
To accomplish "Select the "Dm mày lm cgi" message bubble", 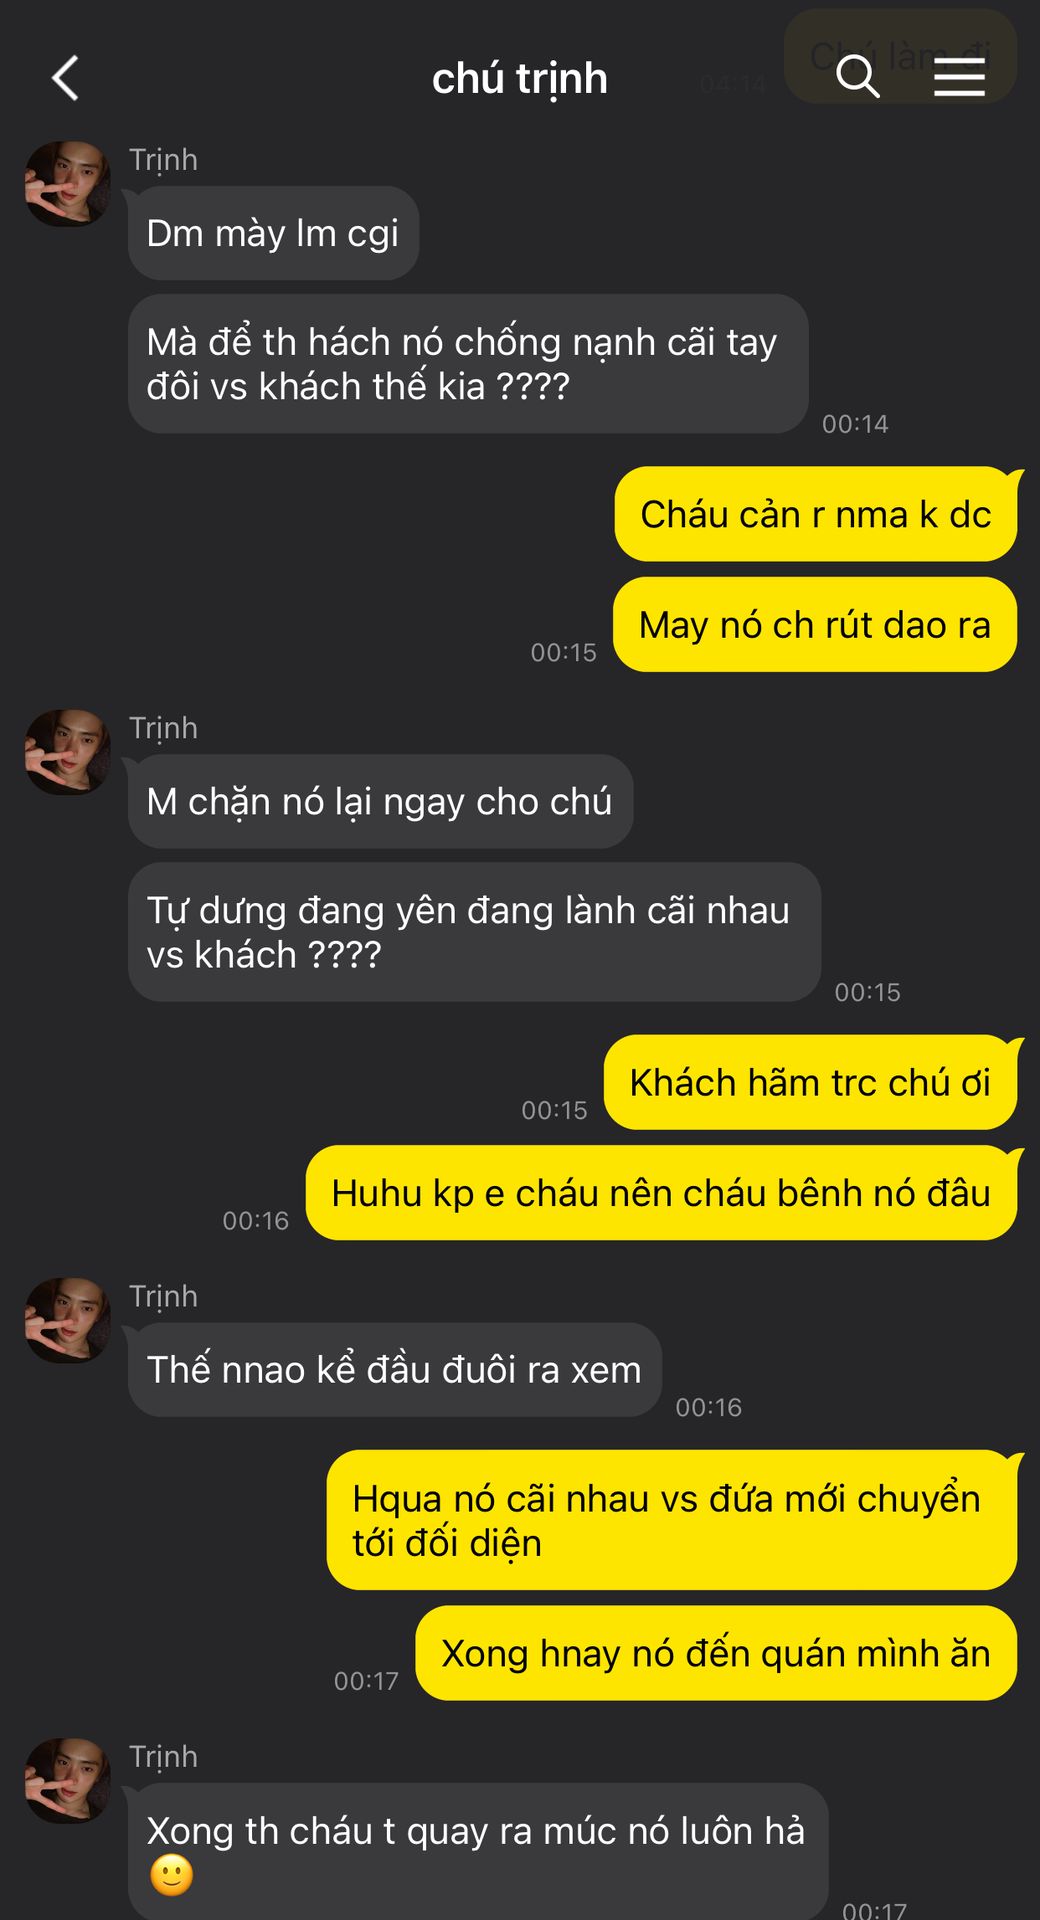I will 273,233.
